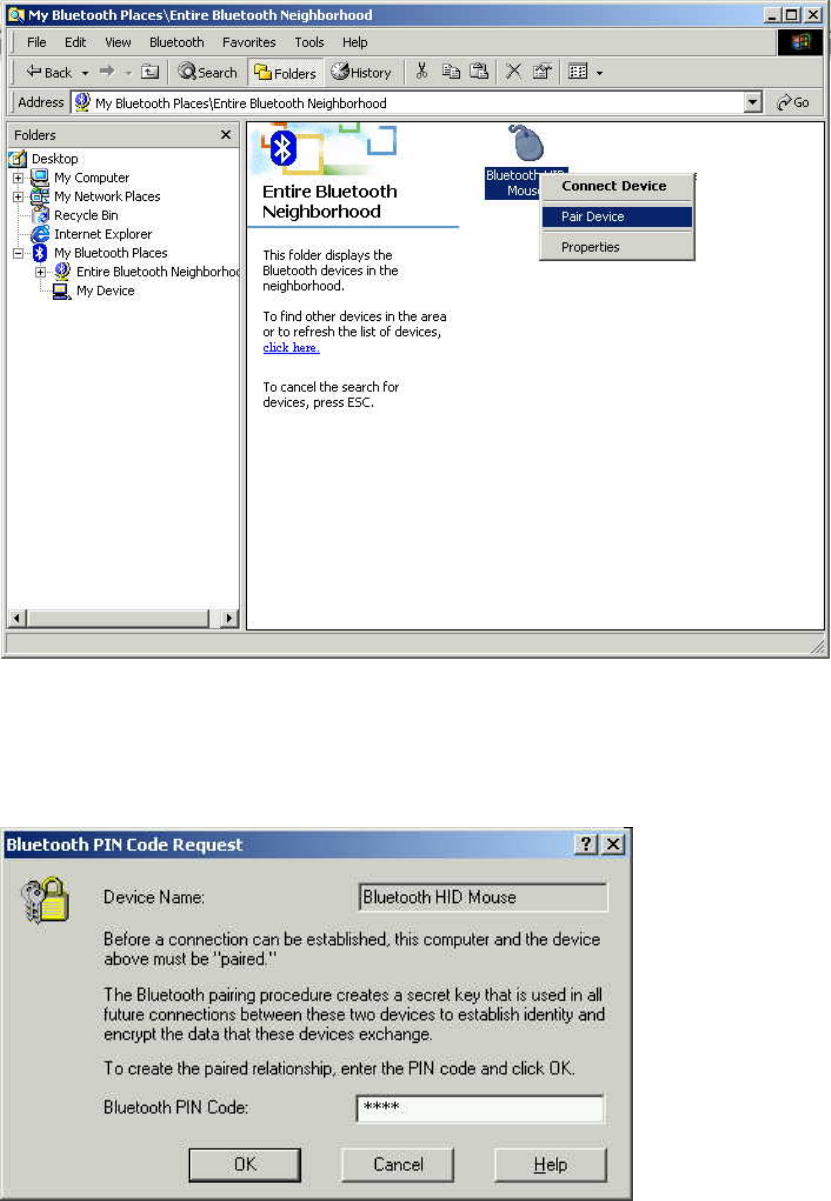Expand Entire Bluetooth Neighborhood node
This screenshot has width=831, height=1201.
(40, 271)
